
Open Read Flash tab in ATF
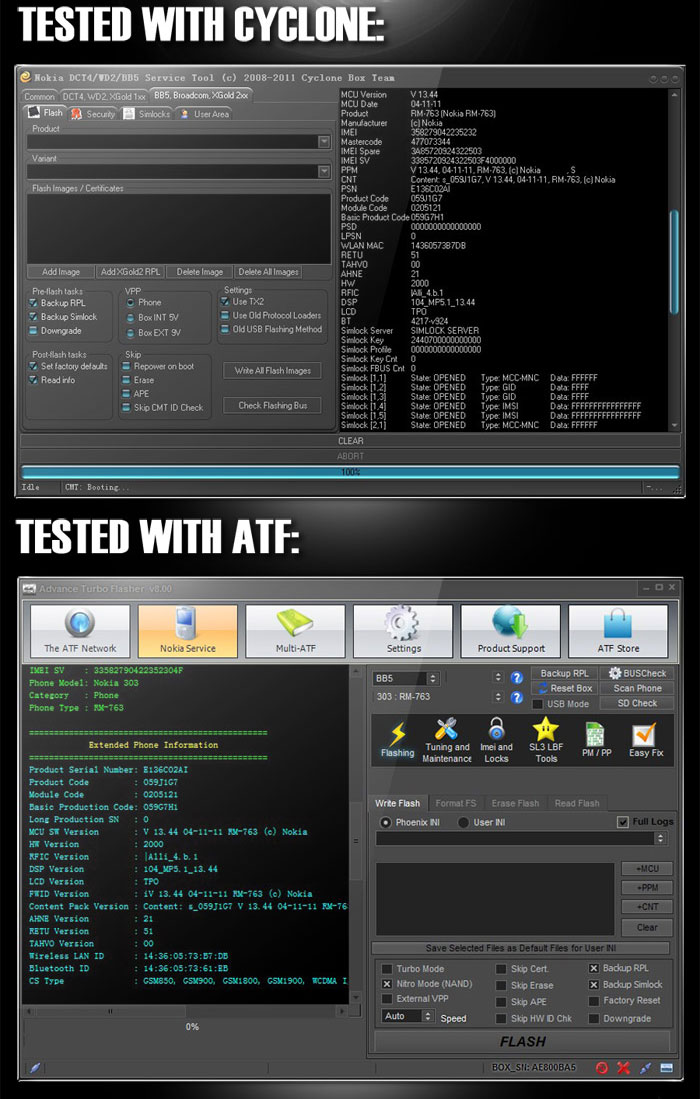tap(577, 803)
